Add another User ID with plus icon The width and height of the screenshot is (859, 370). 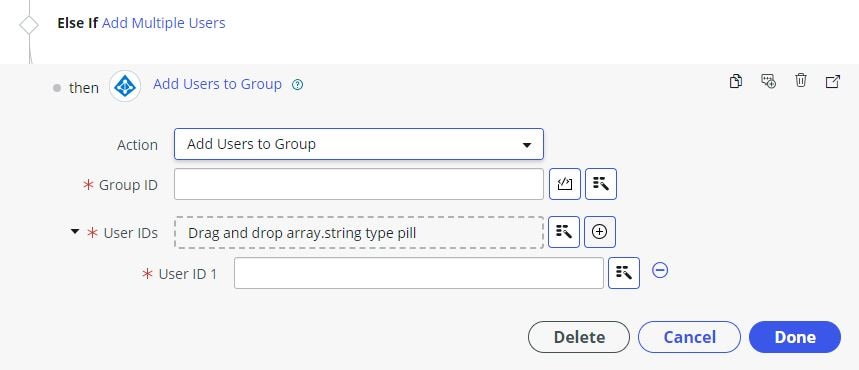point(600,232)
